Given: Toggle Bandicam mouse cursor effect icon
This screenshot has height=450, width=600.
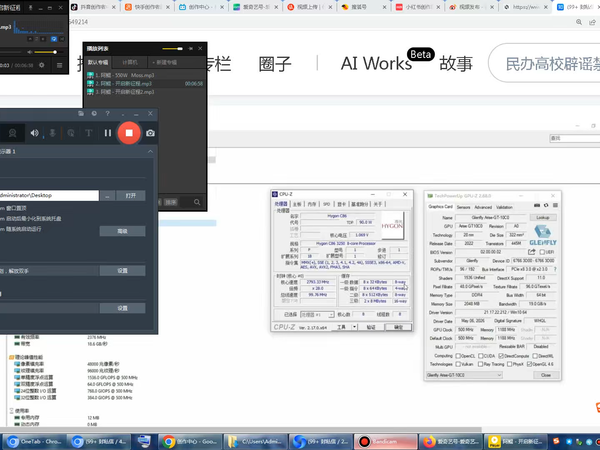Looking at the screenshot, I should coord(71,133).
